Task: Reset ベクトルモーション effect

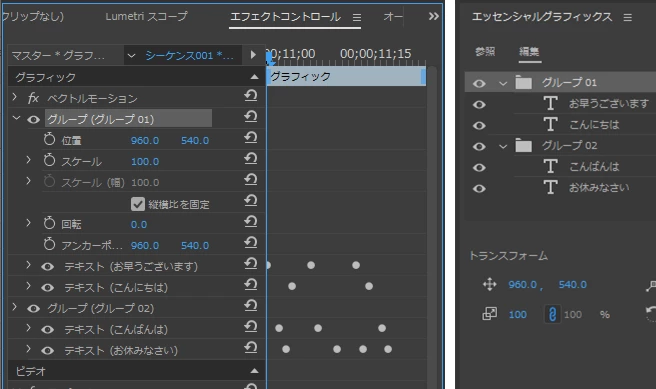Action: [251, 96]
